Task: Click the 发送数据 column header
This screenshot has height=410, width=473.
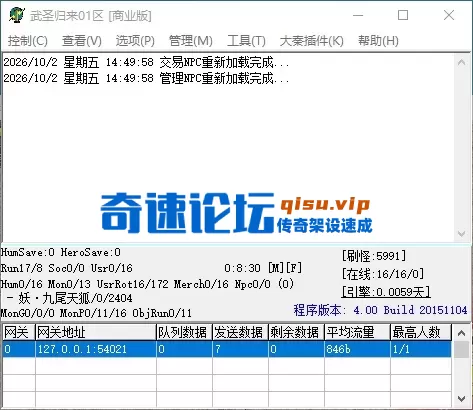Action: 240,333
